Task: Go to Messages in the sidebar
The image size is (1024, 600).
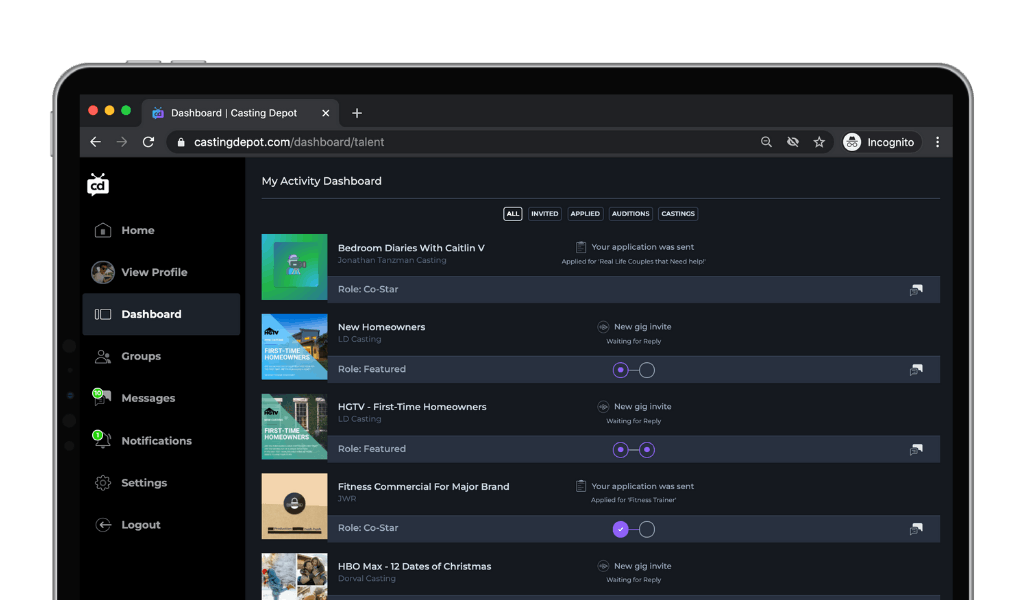Action: point(147,398)
